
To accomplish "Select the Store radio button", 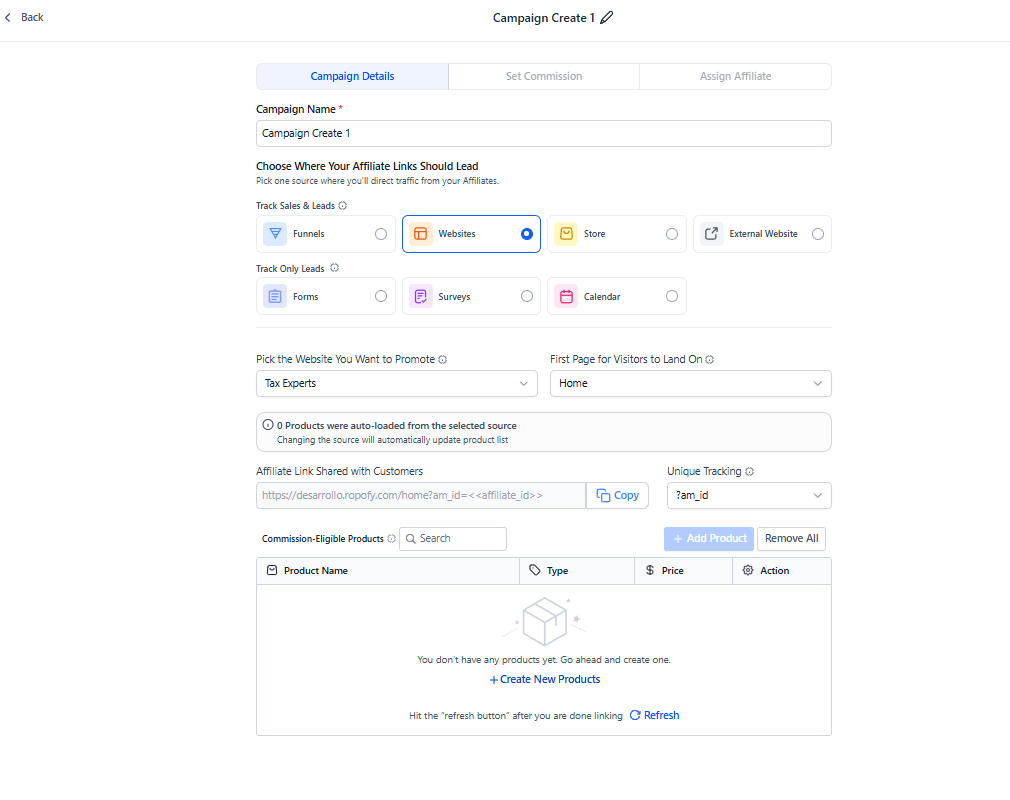I will 672,234.
